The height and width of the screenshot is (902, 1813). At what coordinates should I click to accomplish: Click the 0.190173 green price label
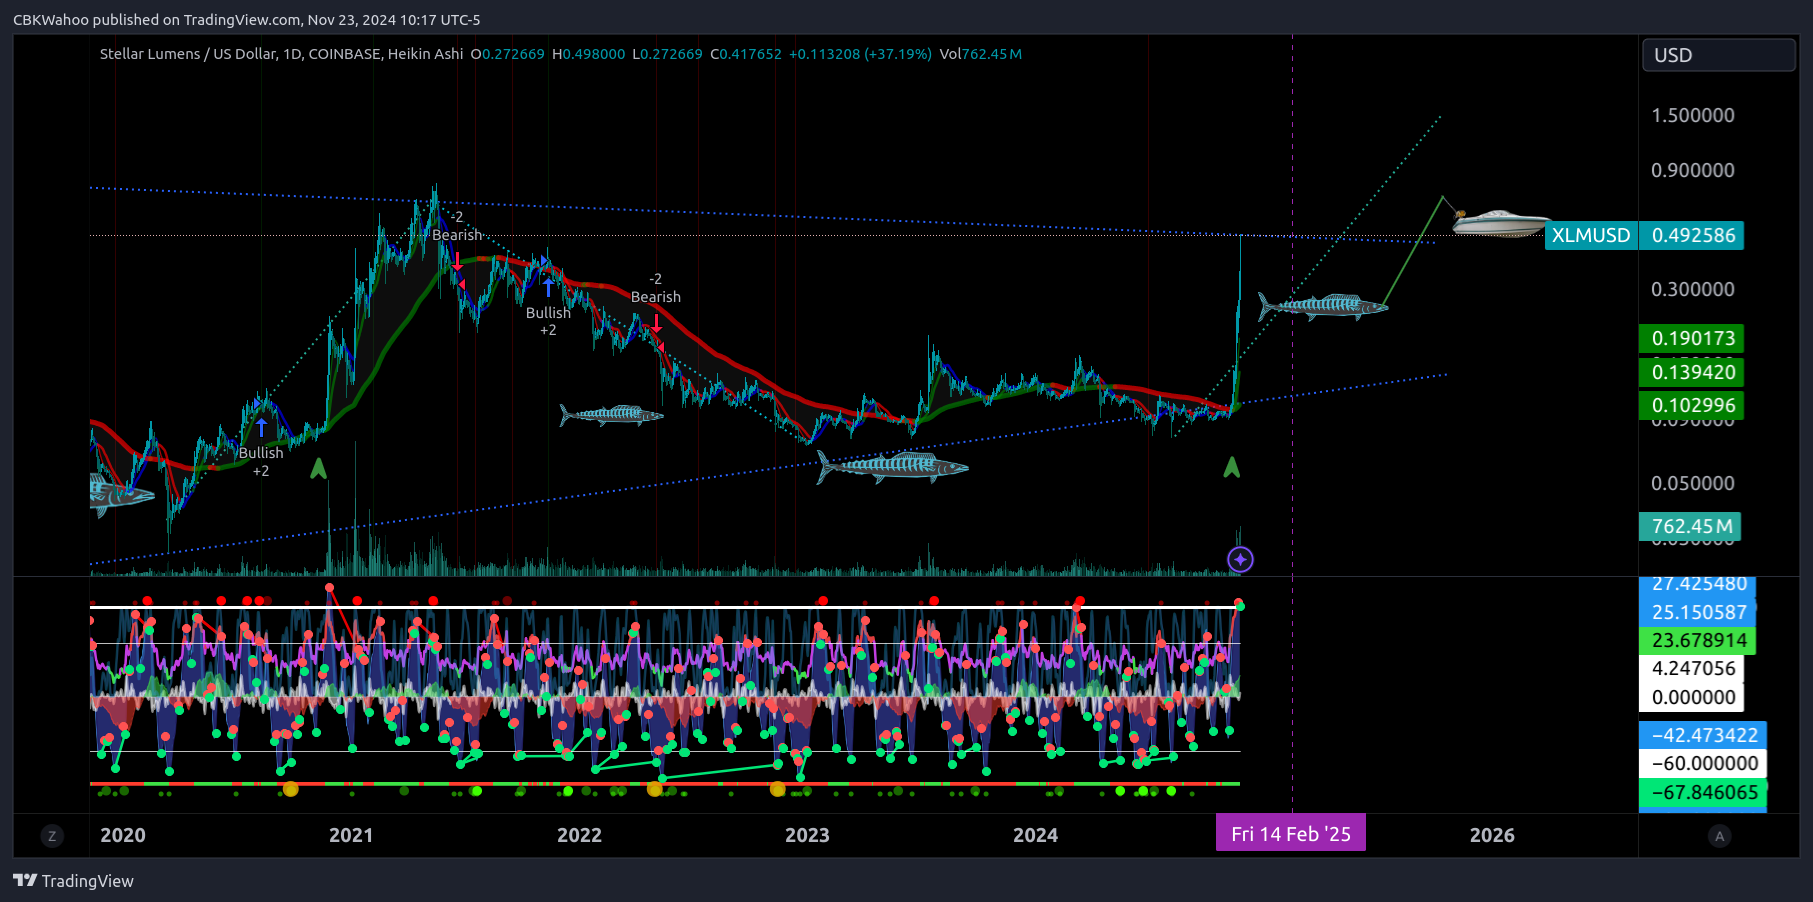pyautogui.click(x=1692, y=338)
